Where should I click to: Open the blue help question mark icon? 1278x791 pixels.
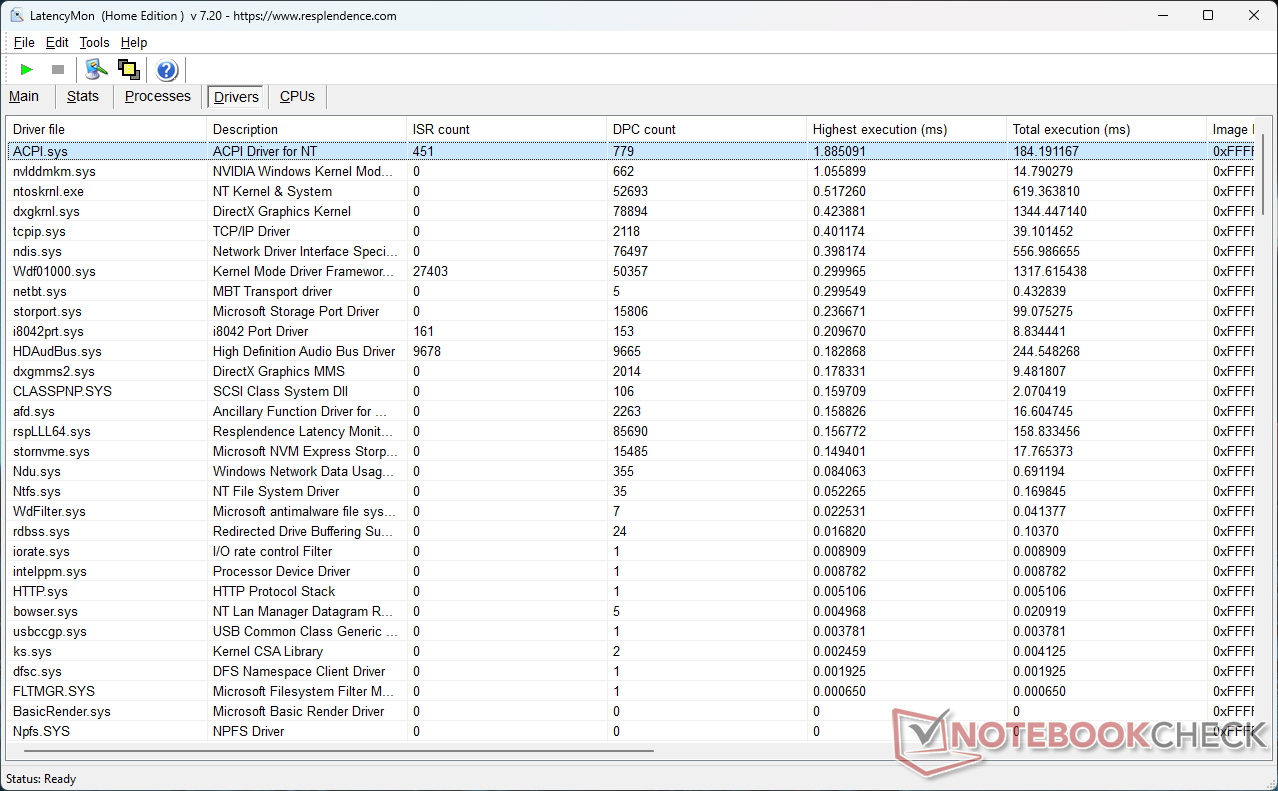[167, 69]
